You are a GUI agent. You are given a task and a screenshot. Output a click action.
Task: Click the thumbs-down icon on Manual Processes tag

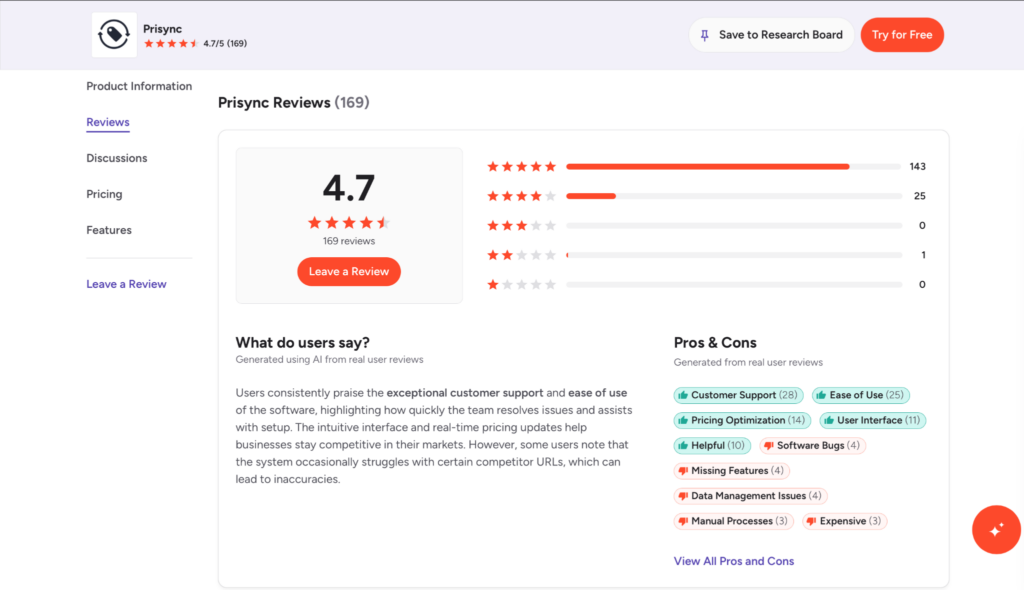[x=683, y=521]
